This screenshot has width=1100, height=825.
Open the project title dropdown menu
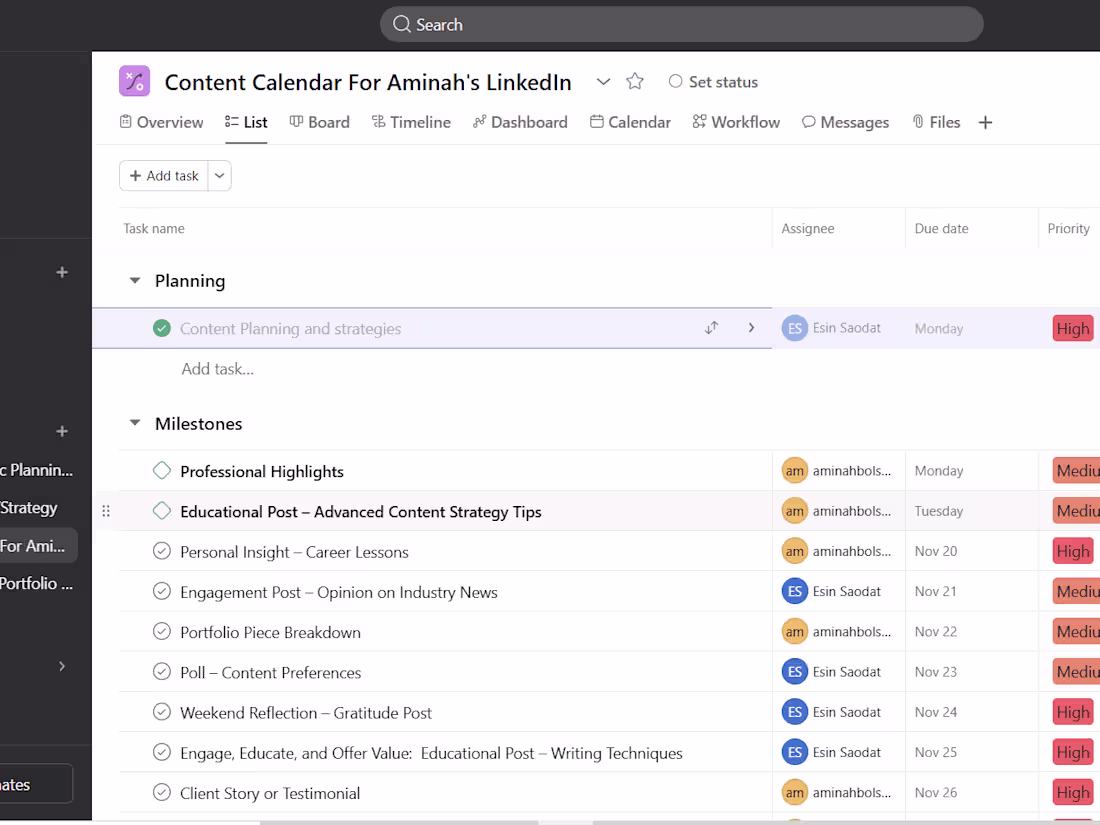click(x=603, y=81)
